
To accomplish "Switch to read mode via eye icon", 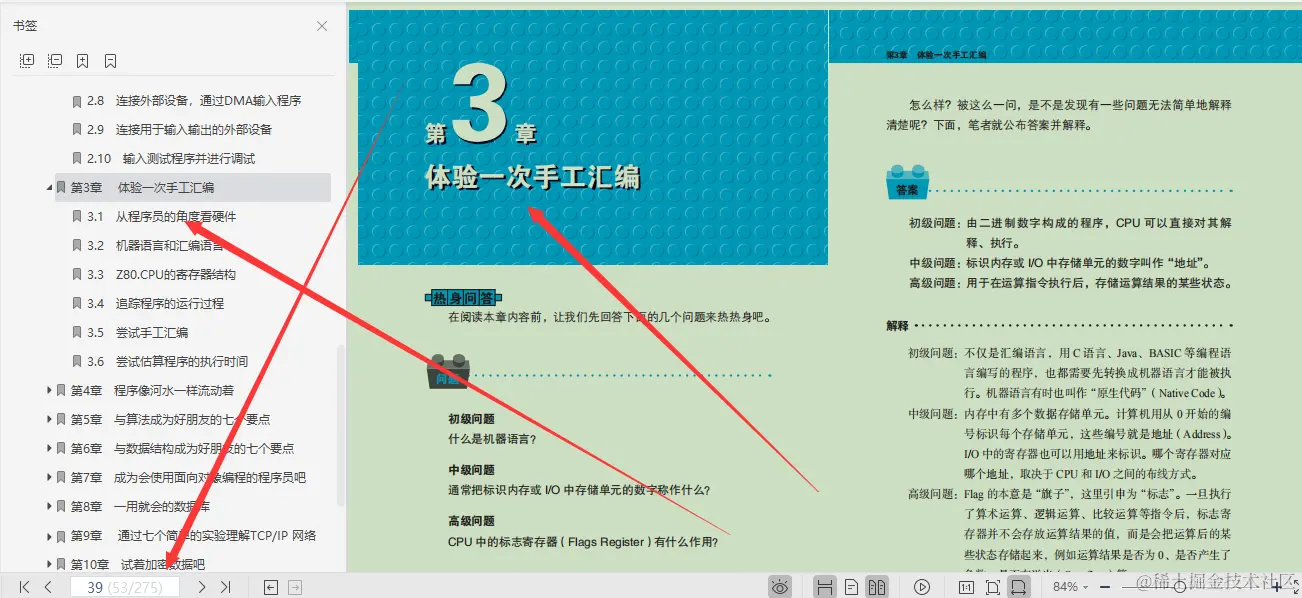I will 780,586.
